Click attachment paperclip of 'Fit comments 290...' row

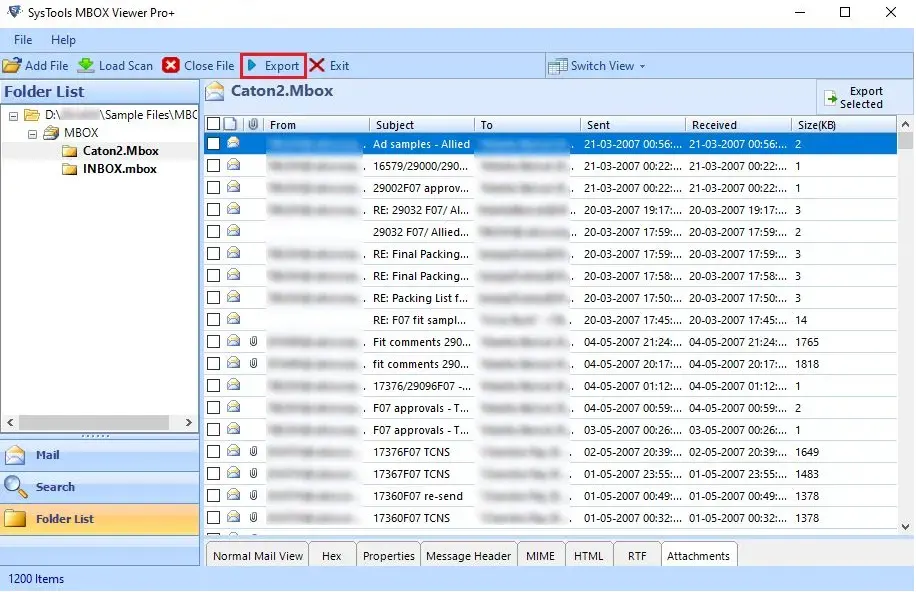point(254,341)
